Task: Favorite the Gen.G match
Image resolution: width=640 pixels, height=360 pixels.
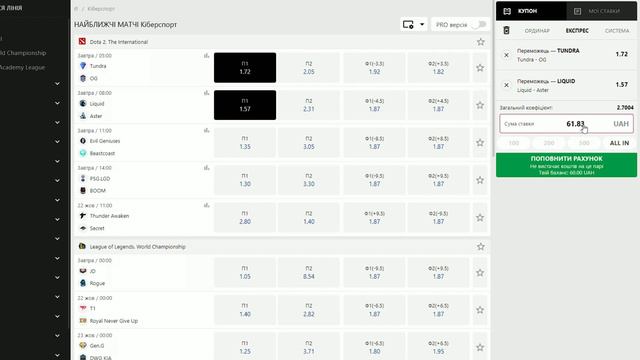Action: coord(480,347)
